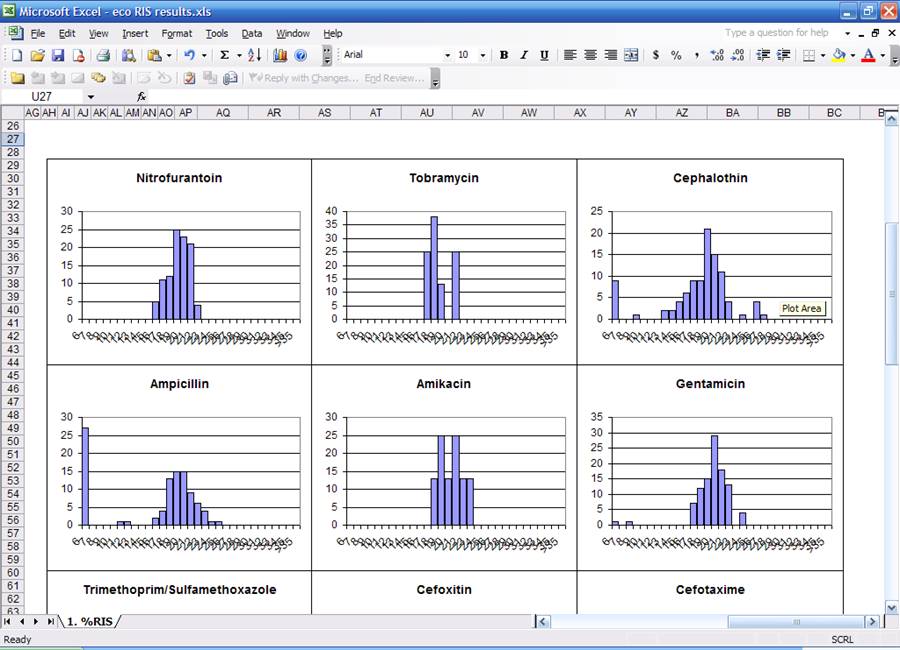Center align the cell text

pos(590,55)
